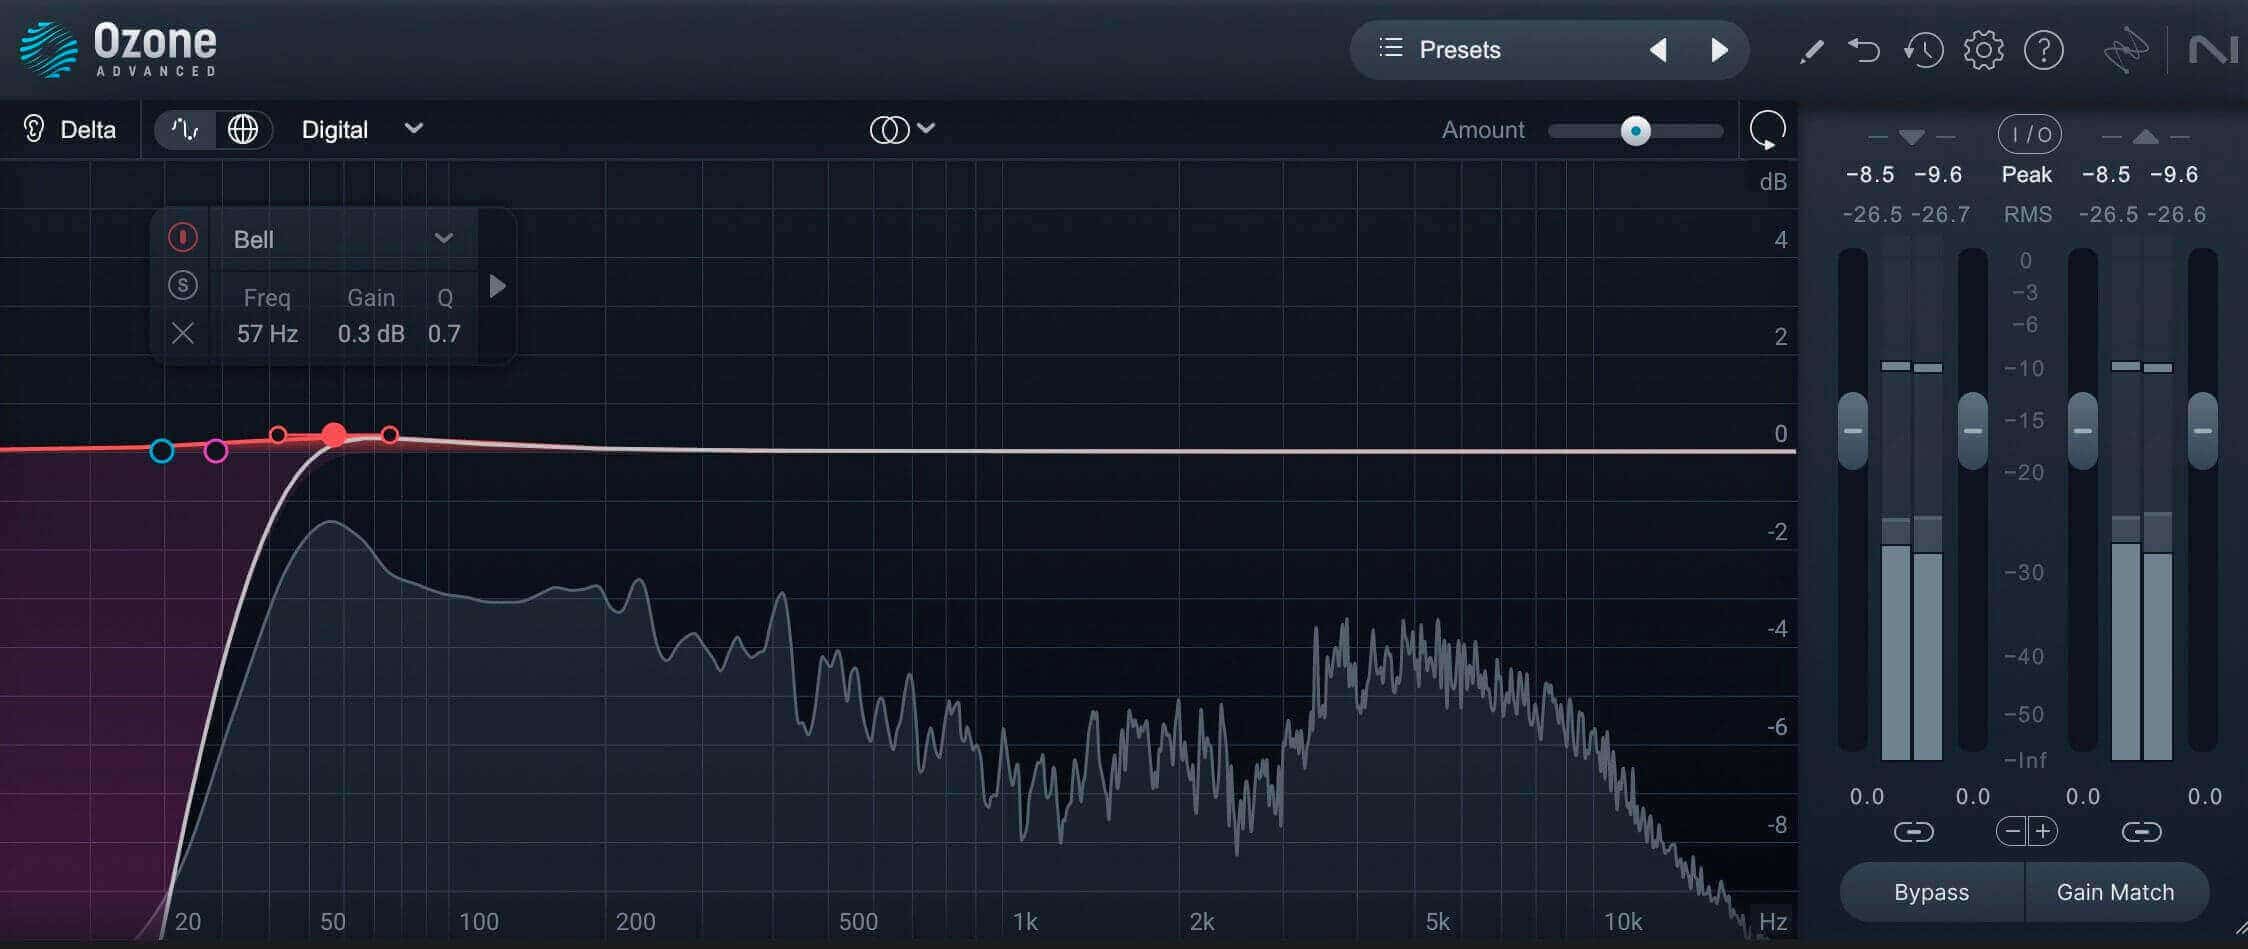Screen dimensions: 2248x949
Task: Click the Gain Match button
Action: (x=2116, y=892)
